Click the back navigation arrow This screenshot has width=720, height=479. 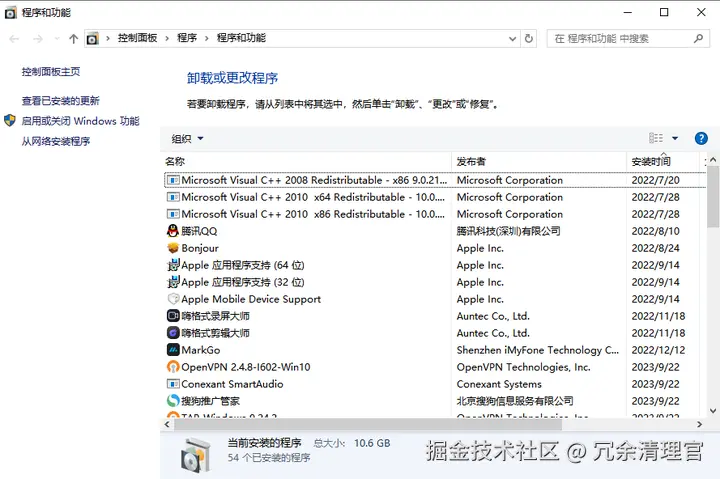click(14, 39)
